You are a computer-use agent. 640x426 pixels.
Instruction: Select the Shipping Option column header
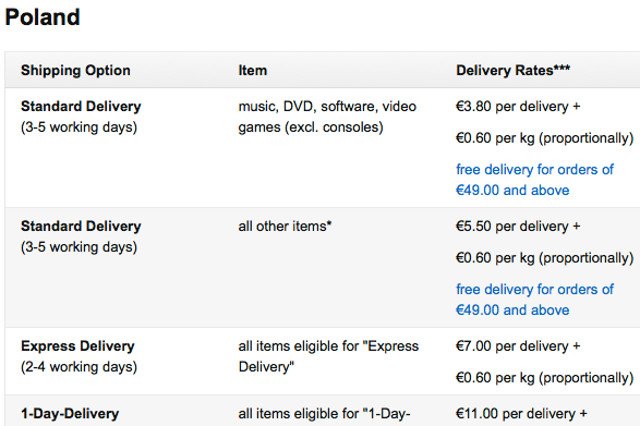(76, 71)
